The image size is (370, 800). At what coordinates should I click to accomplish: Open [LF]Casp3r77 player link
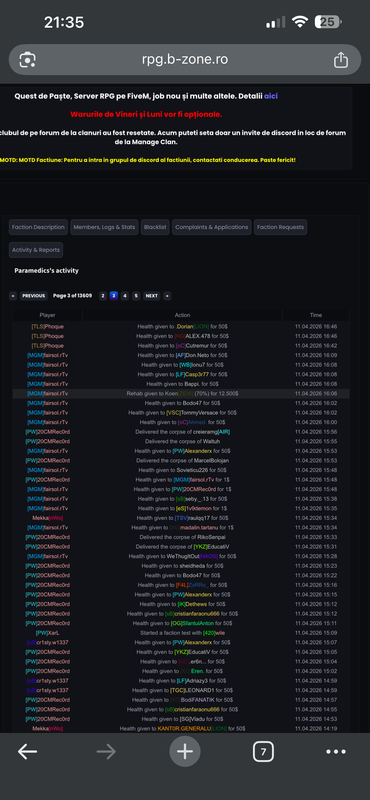pyautogui.click(x=192, y=374)
